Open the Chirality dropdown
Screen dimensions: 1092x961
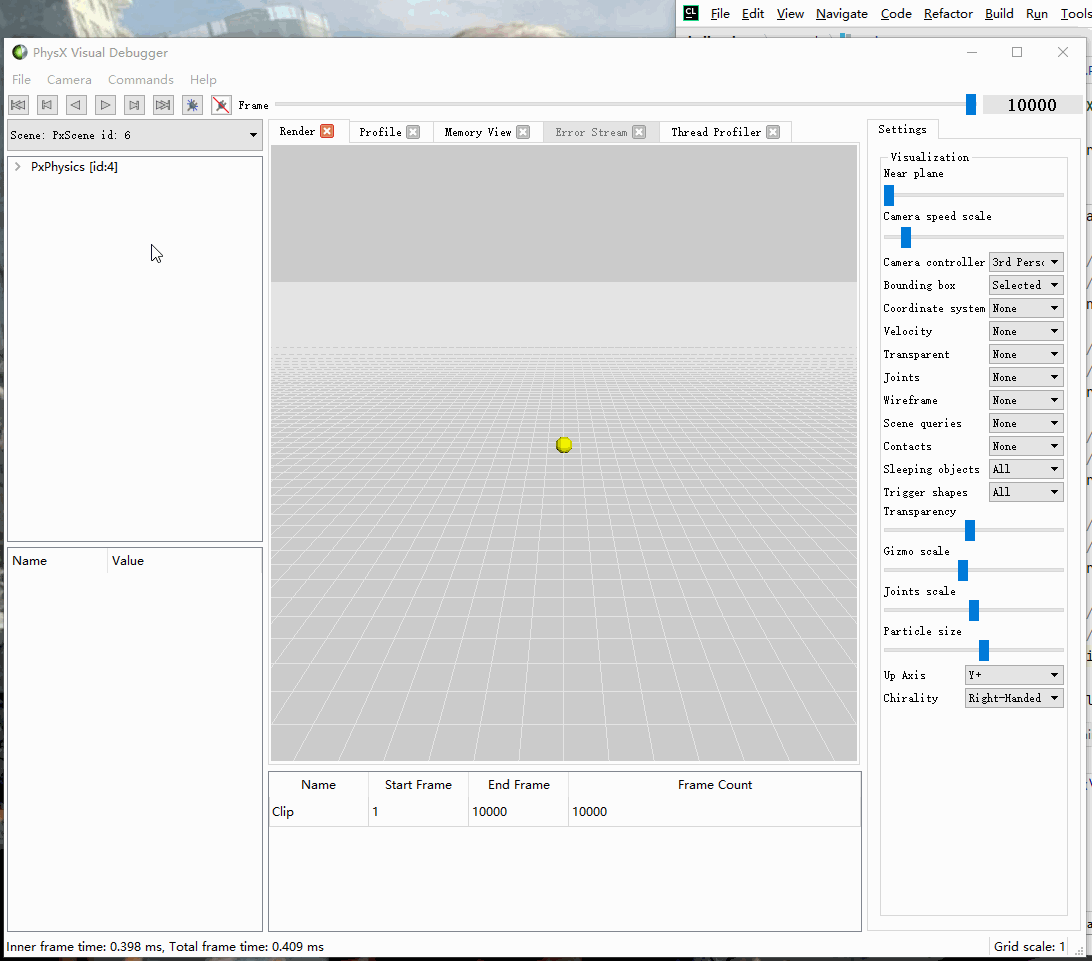1014,698
